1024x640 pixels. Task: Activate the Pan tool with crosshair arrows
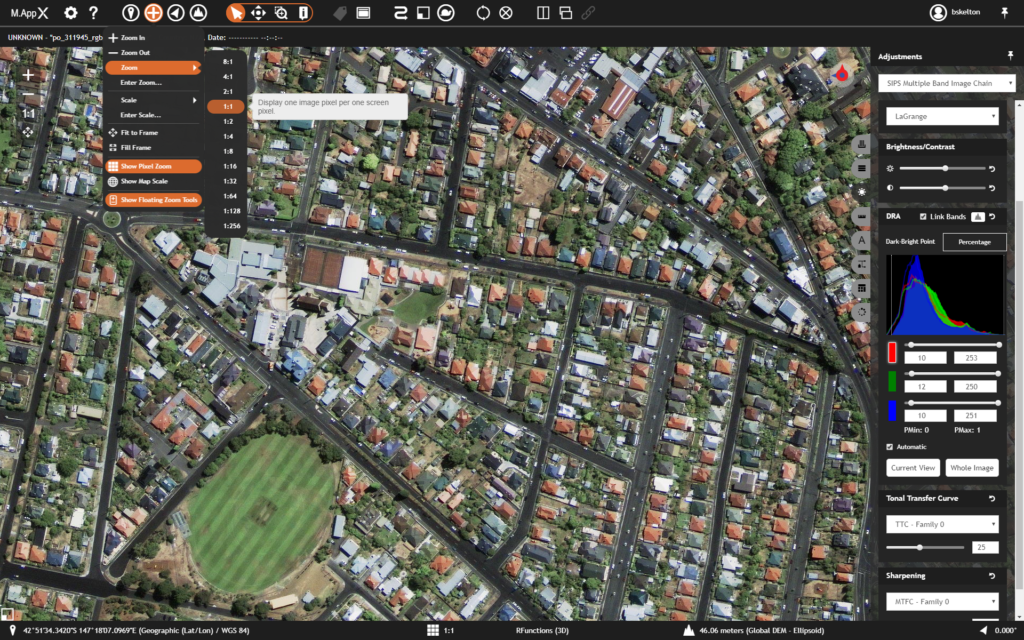pyautogui.click(x=258, y=13)
